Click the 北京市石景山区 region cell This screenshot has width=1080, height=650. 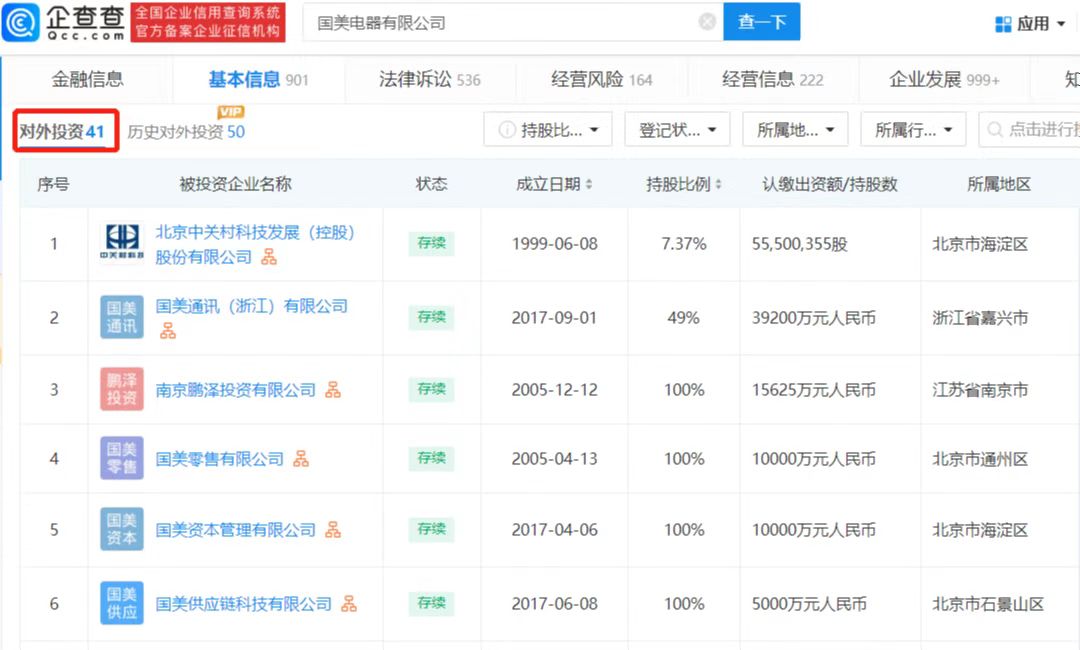(988, 605)
